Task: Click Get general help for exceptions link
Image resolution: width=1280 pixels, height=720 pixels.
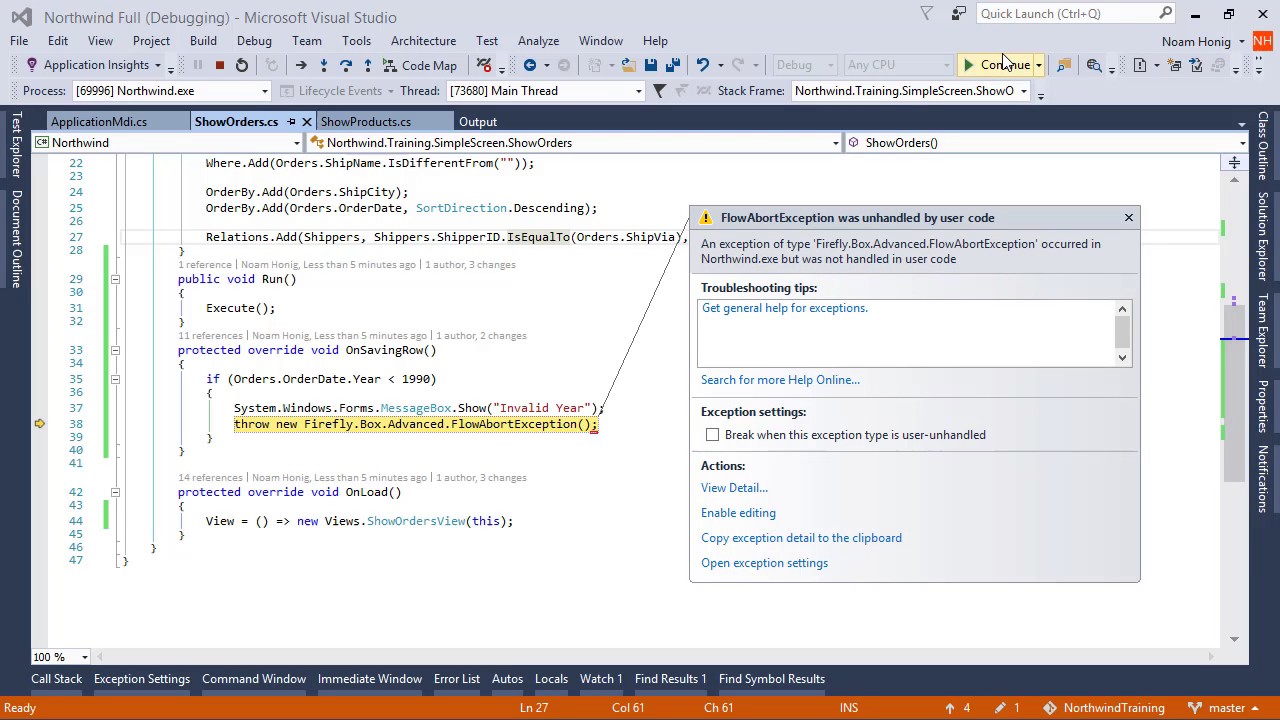Action: 785,308
